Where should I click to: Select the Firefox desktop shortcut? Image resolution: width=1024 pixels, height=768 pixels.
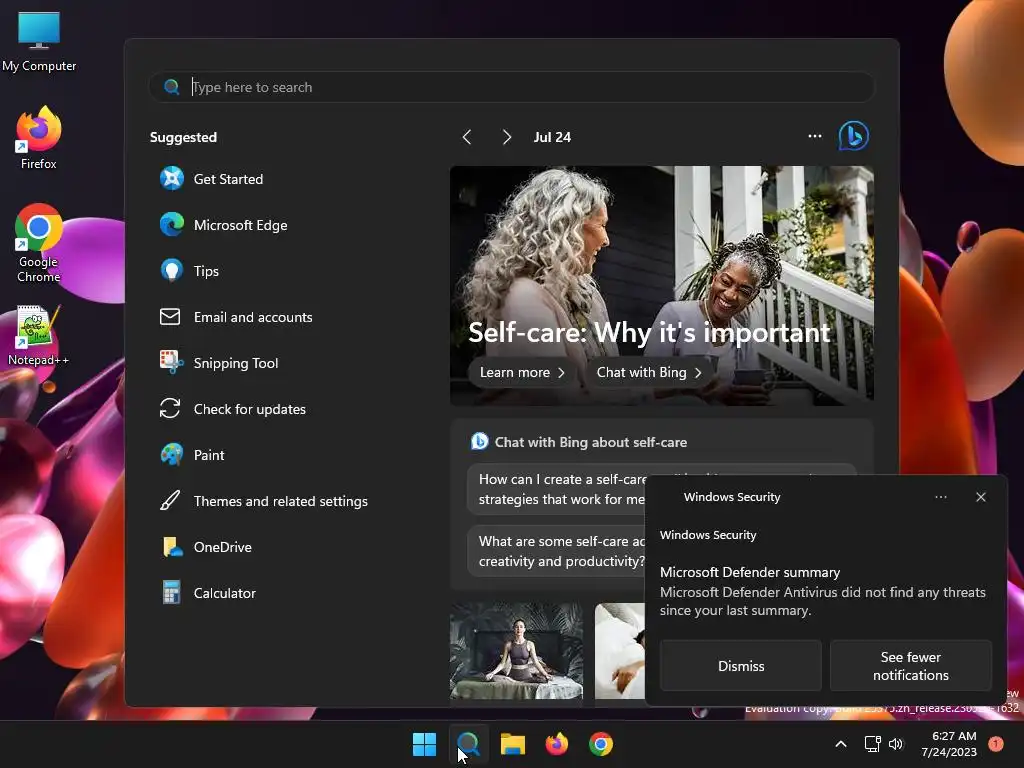39,138
